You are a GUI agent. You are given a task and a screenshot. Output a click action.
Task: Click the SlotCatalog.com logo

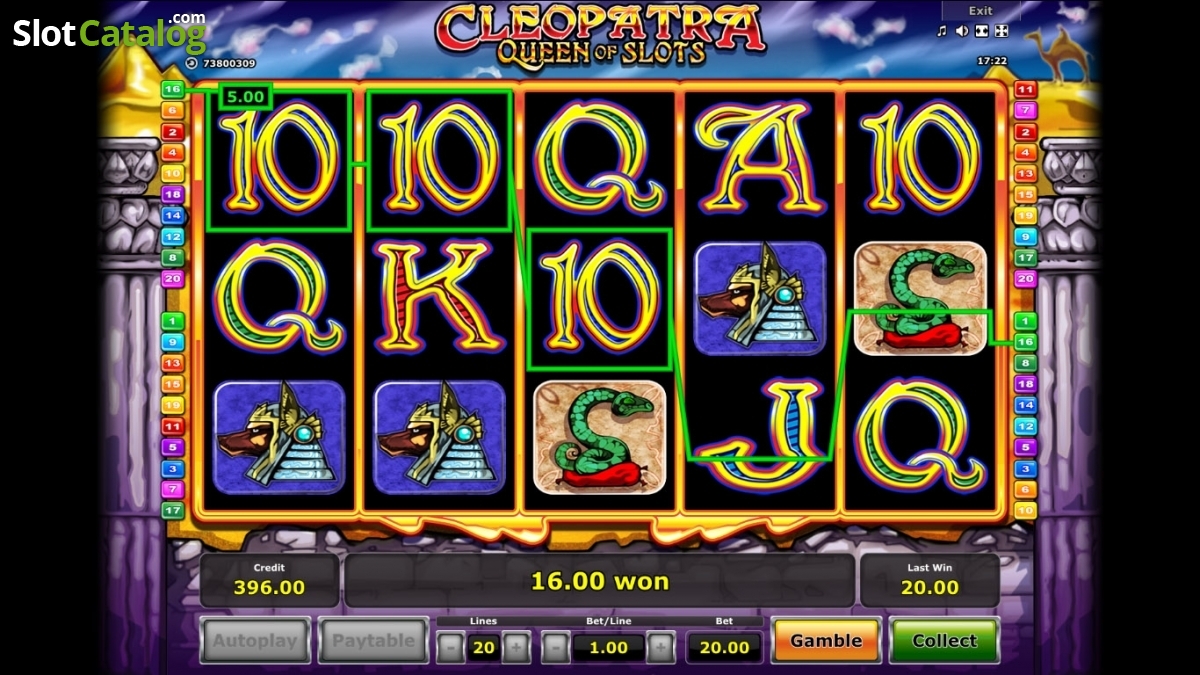tap(109, 33)
